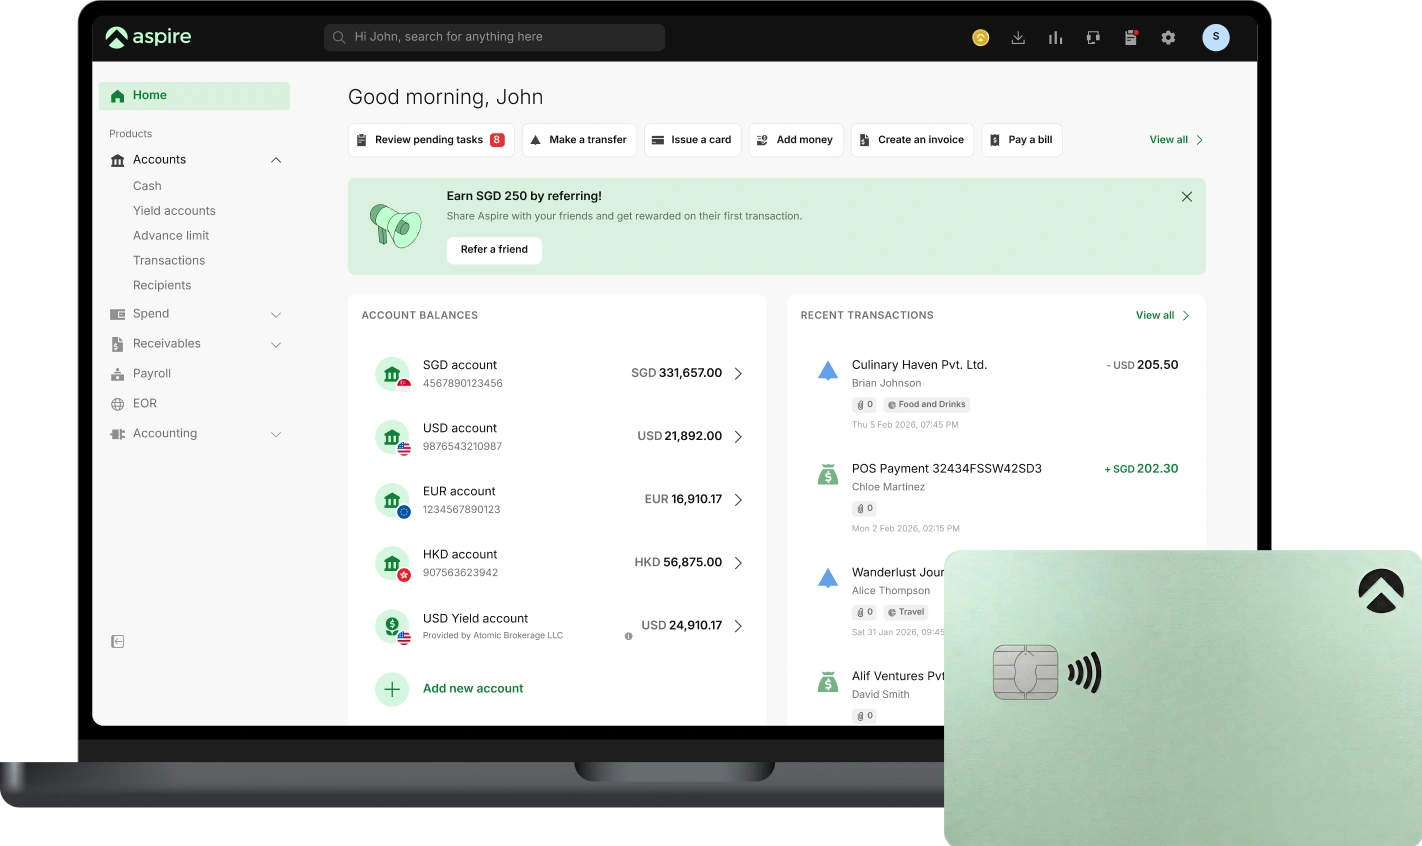Open HKD account details chevron
Image resolution: width=1422 pixels, height=846 pixels.
point(739,563)
